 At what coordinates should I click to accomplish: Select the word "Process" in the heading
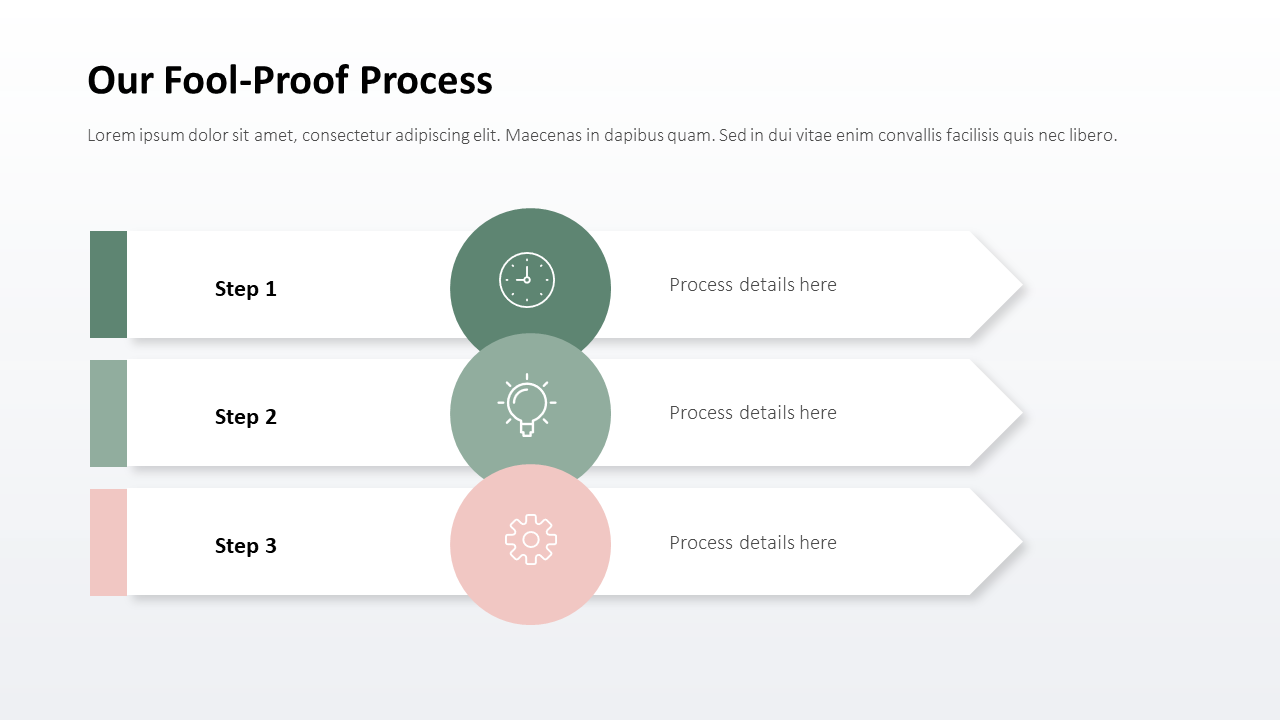point(426,80)
